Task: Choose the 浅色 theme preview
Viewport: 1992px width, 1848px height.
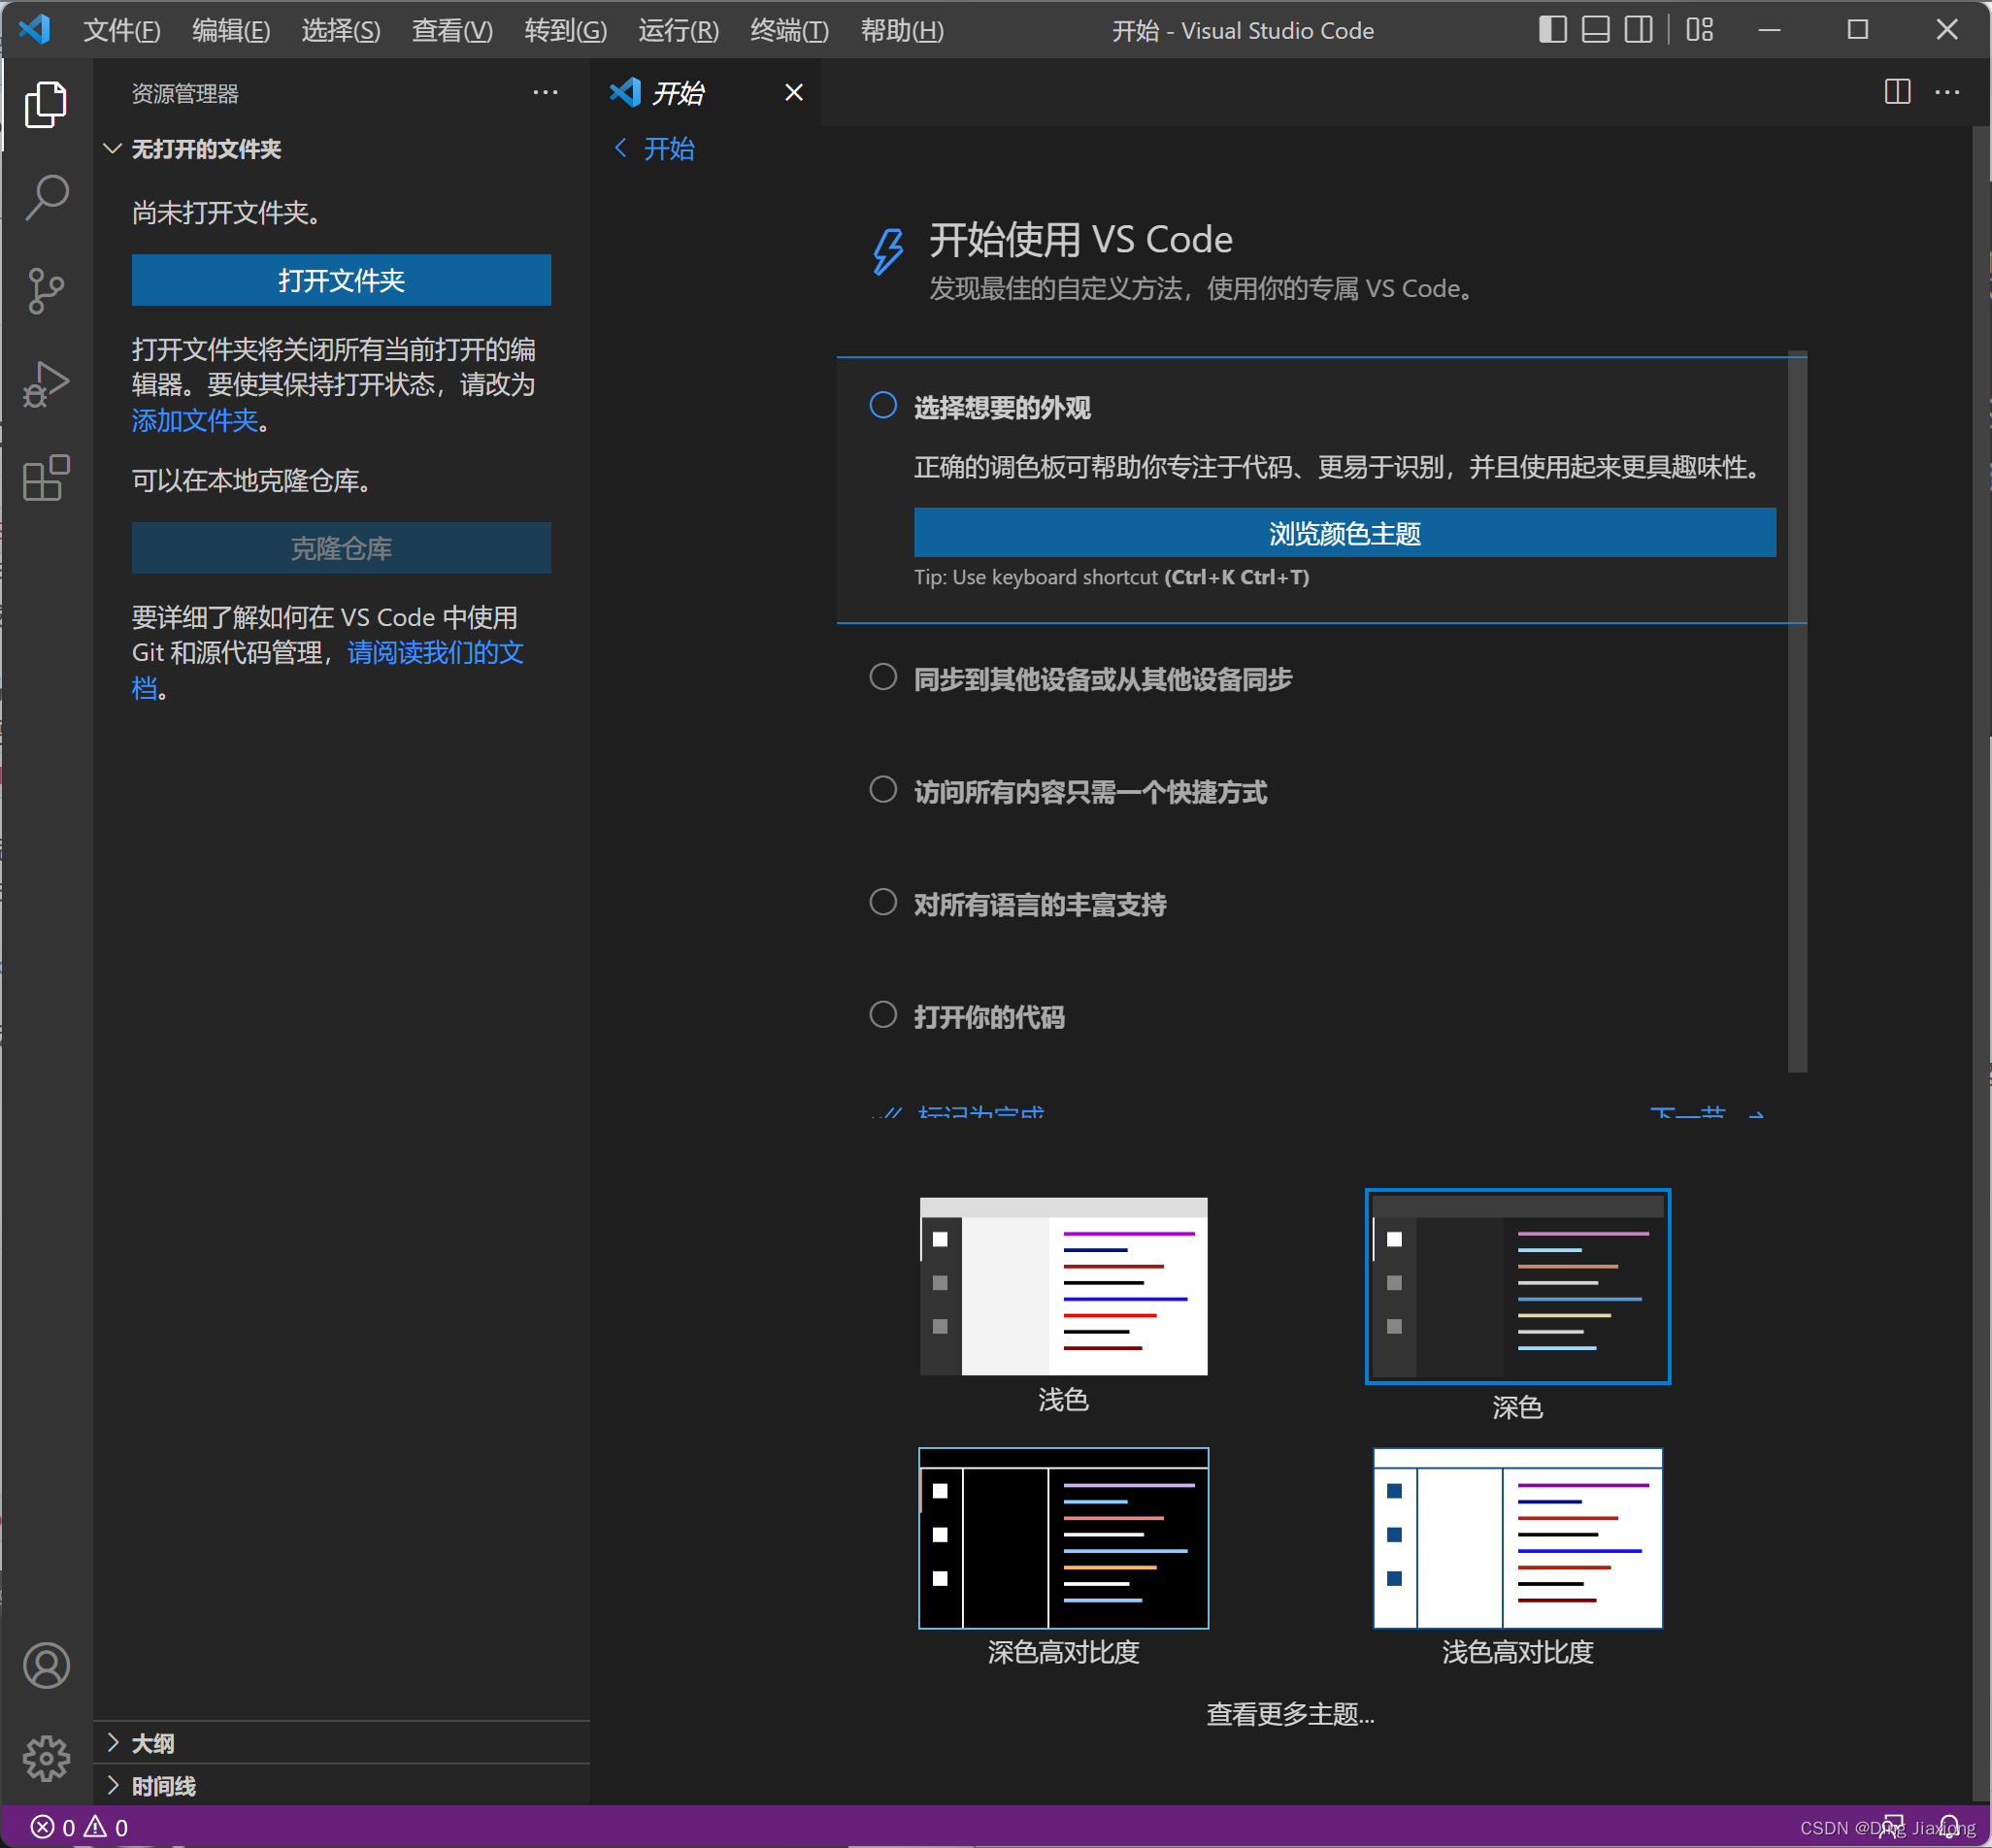Action: click(1063, 1286)
